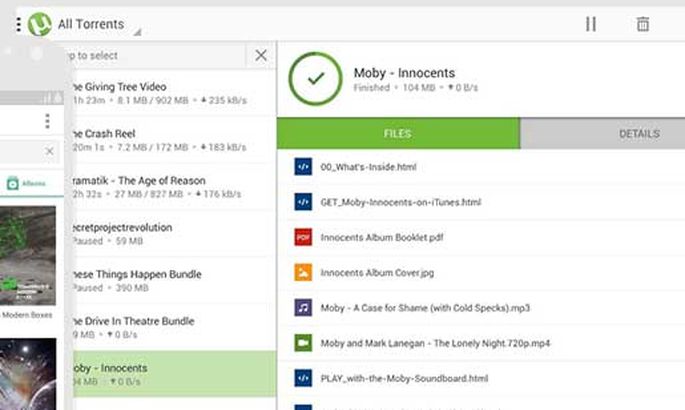The height and width of the screenshot is (410, 685).
Task: Delete torrent with trash icon
Action: click(x=642, y=24)
